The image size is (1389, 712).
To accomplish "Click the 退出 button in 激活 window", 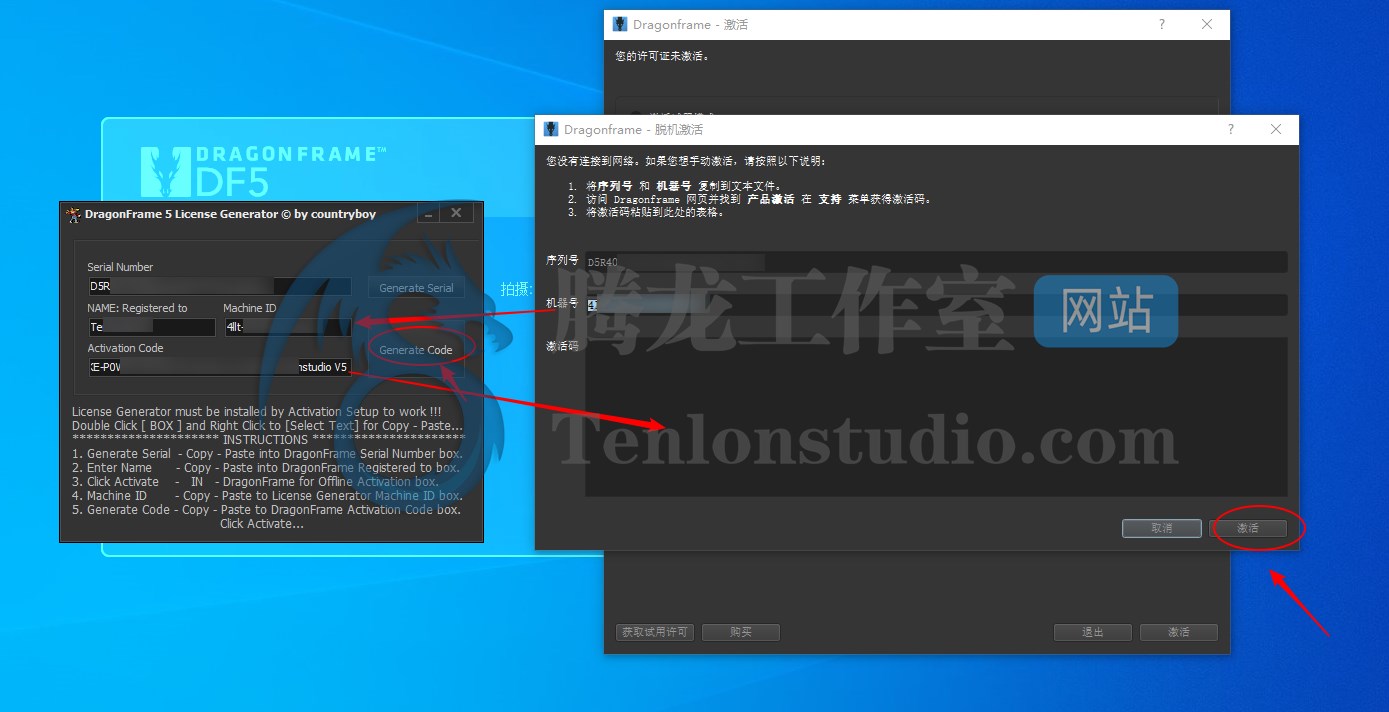I will 1093,632.
